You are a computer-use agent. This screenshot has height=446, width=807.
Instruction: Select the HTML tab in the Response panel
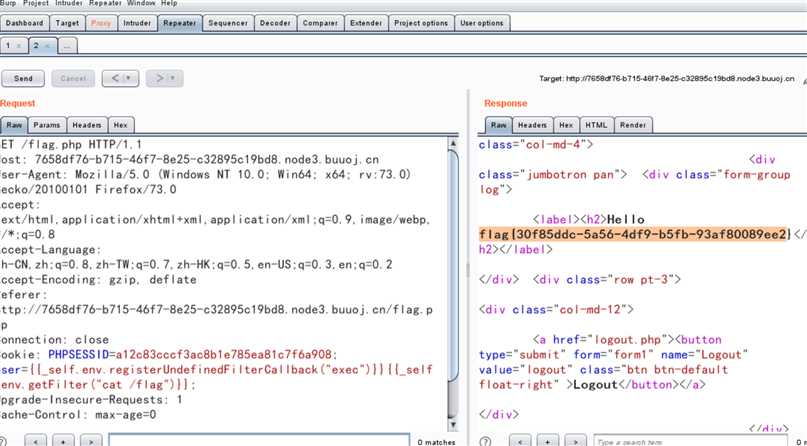coord(597,125)
